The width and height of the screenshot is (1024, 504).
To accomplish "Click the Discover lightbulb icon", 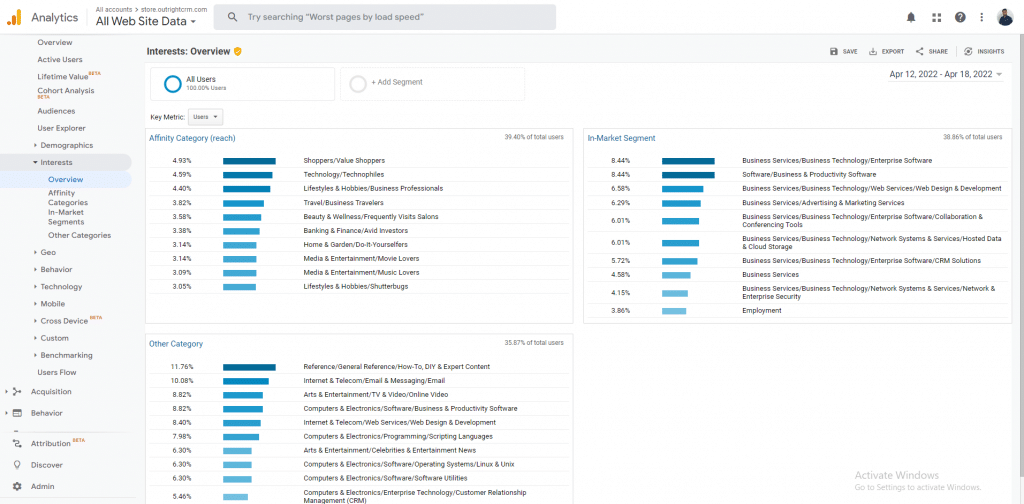I will tap(17, 465).
